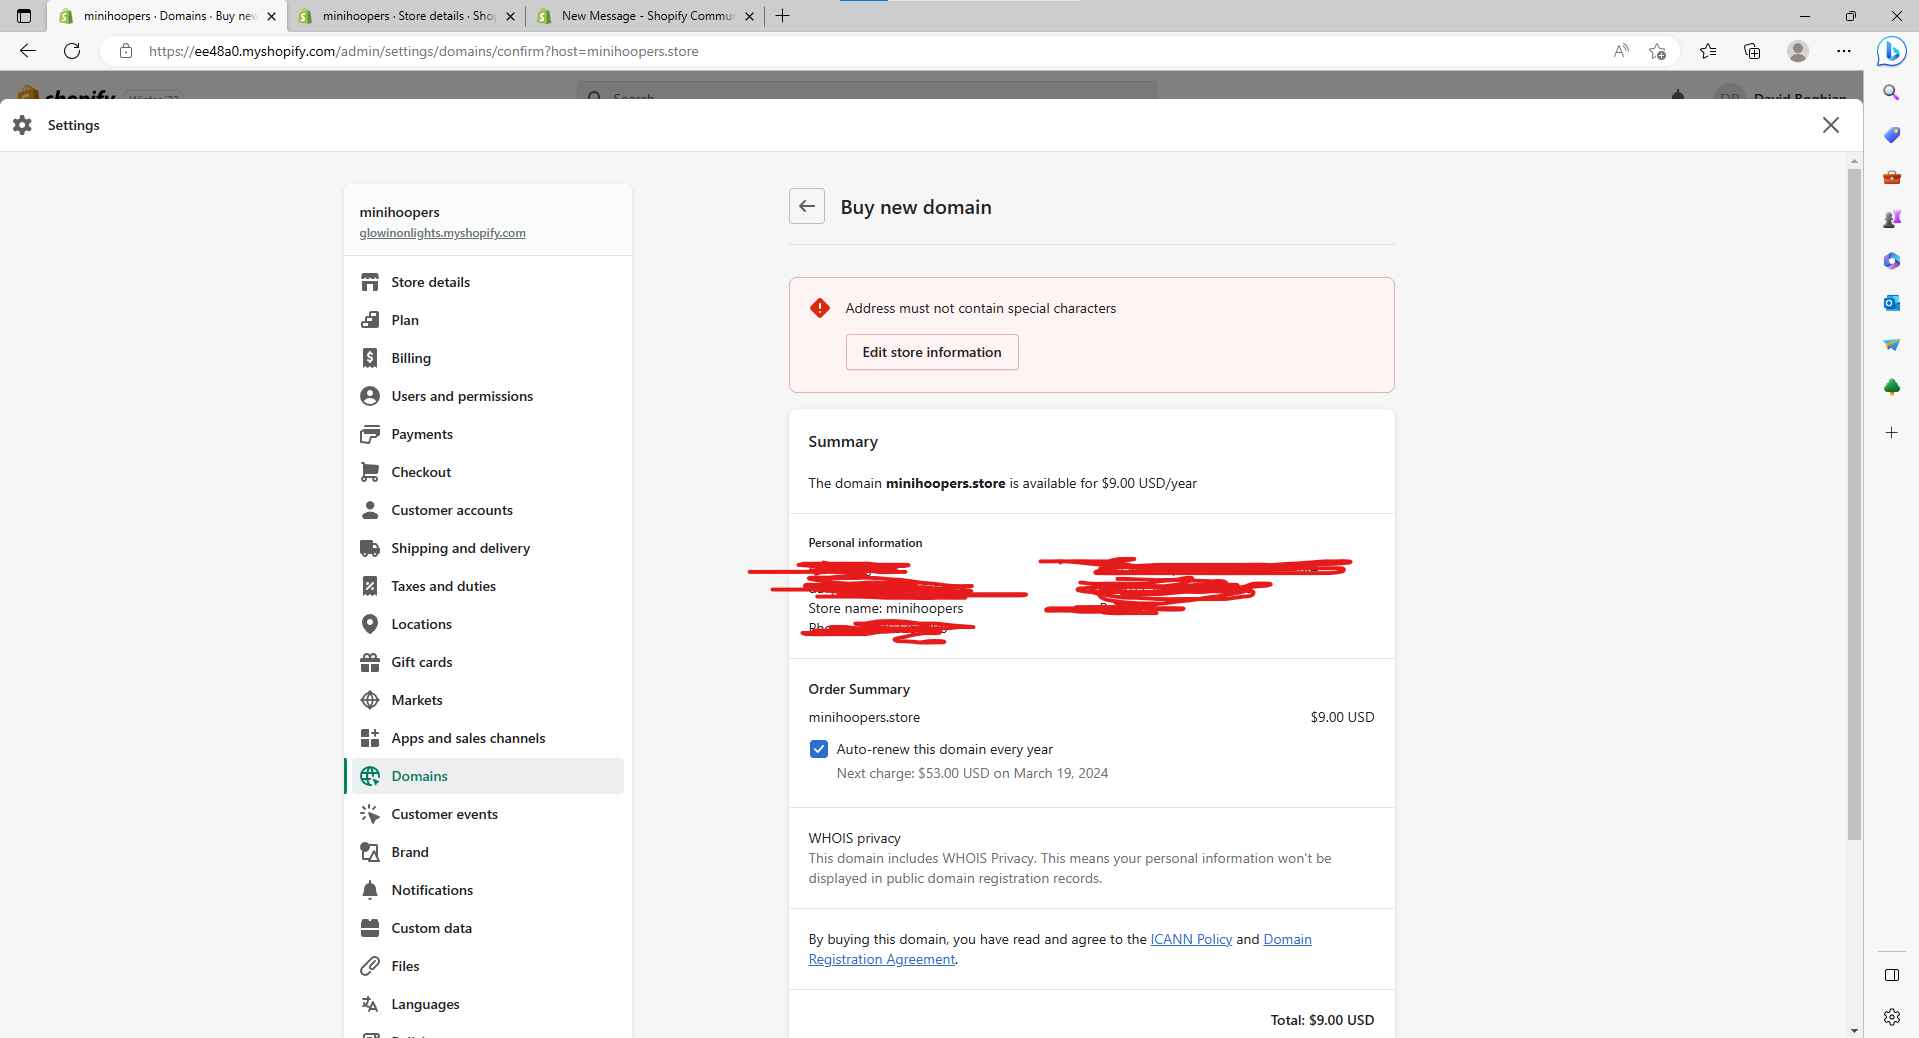Image resolution: width=1919 pixels, height=1038 pixels.
Task: Open Customer events settings
Action: click(x=487, y=814)
